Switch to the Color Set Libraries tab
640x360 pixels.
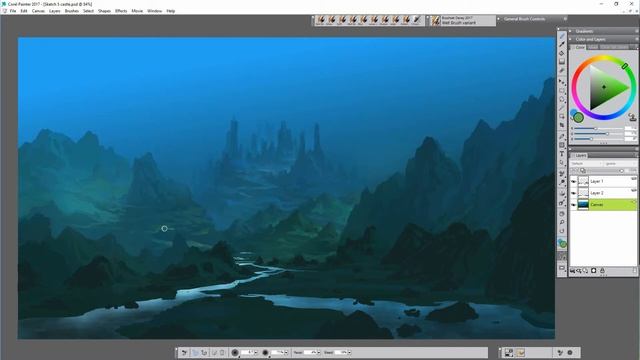click(614, 47)
